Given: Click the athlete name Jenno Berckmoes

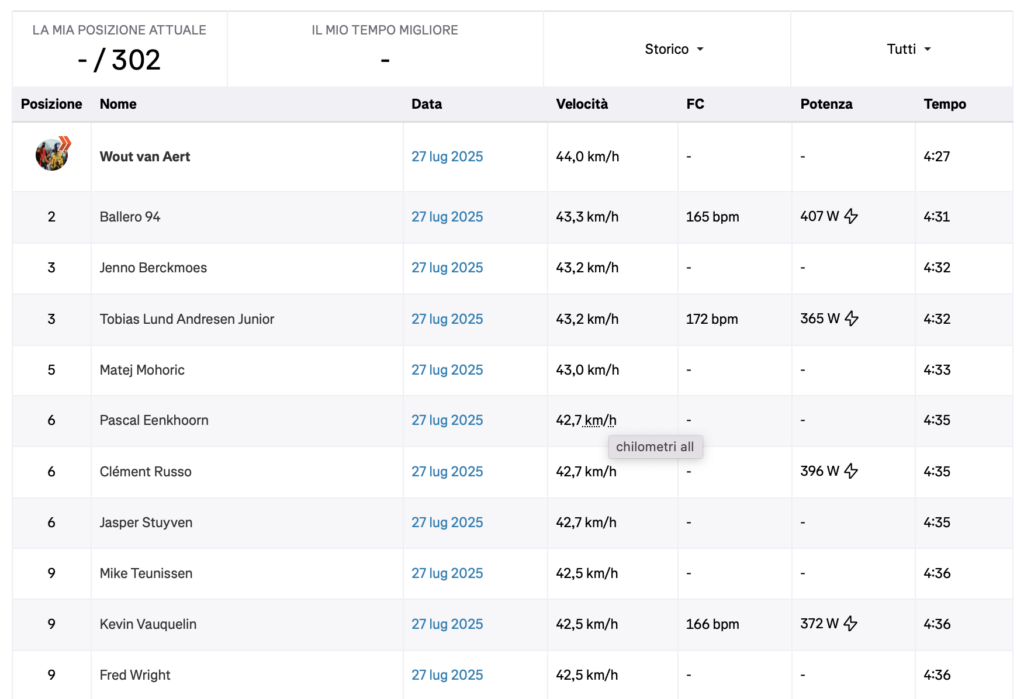Looking at the screenshot, I should point(153,268).
